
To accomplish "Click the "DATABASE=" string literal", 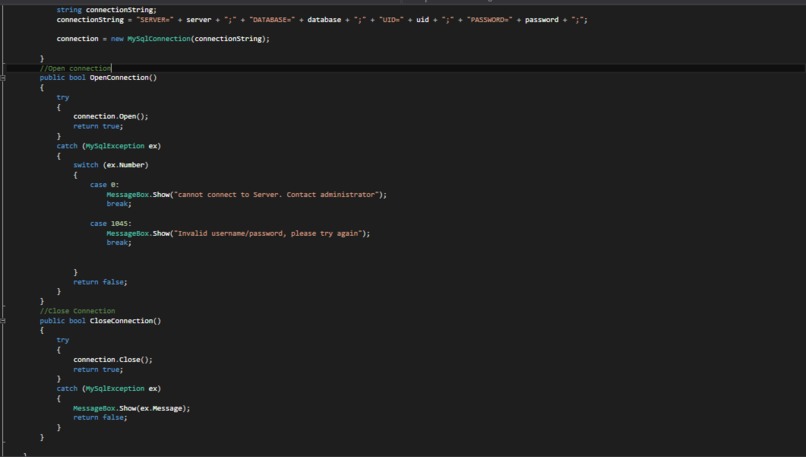I will 272,20.
